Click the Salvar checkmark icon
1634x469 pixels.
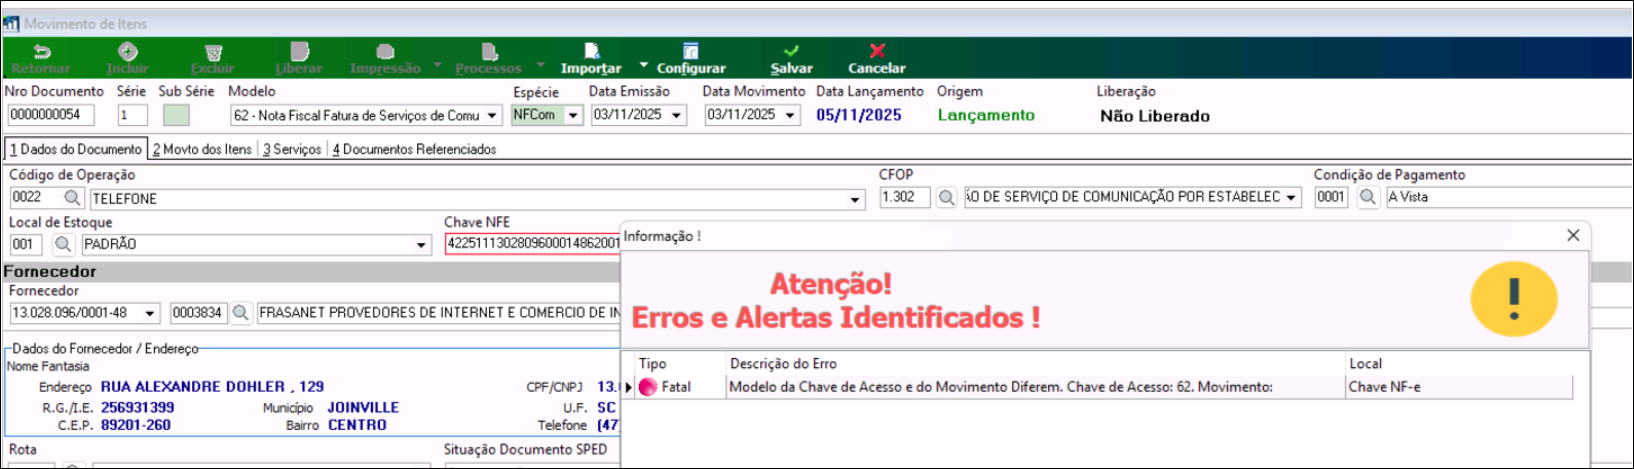(791, 51)
